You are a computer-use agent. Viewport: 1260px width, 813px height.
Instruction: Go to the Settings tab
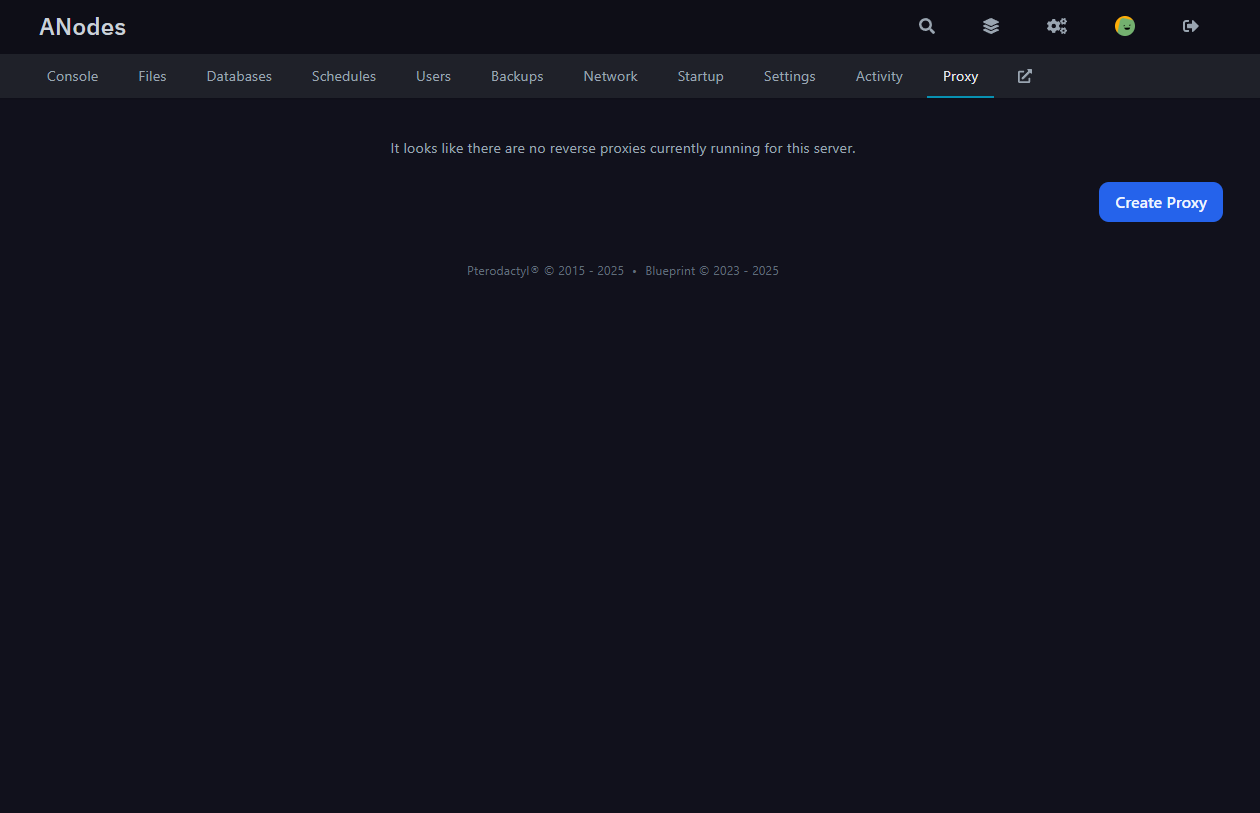789,75
